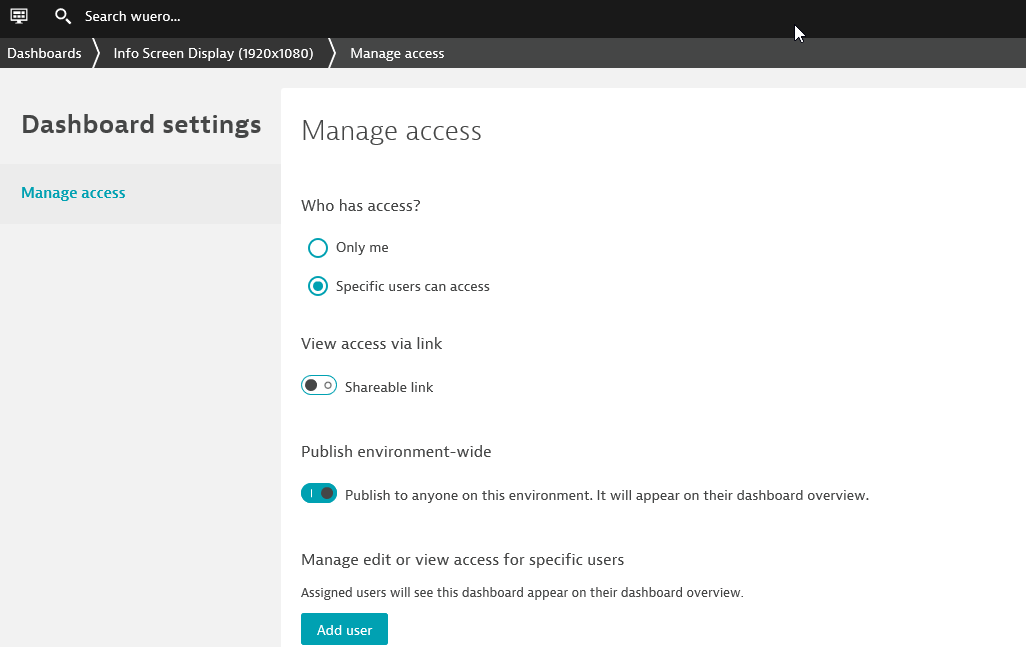The height and width of the screenshot is (647, 1026).
Task: Select the 'Only me' radio button
Action: [318, 248]
